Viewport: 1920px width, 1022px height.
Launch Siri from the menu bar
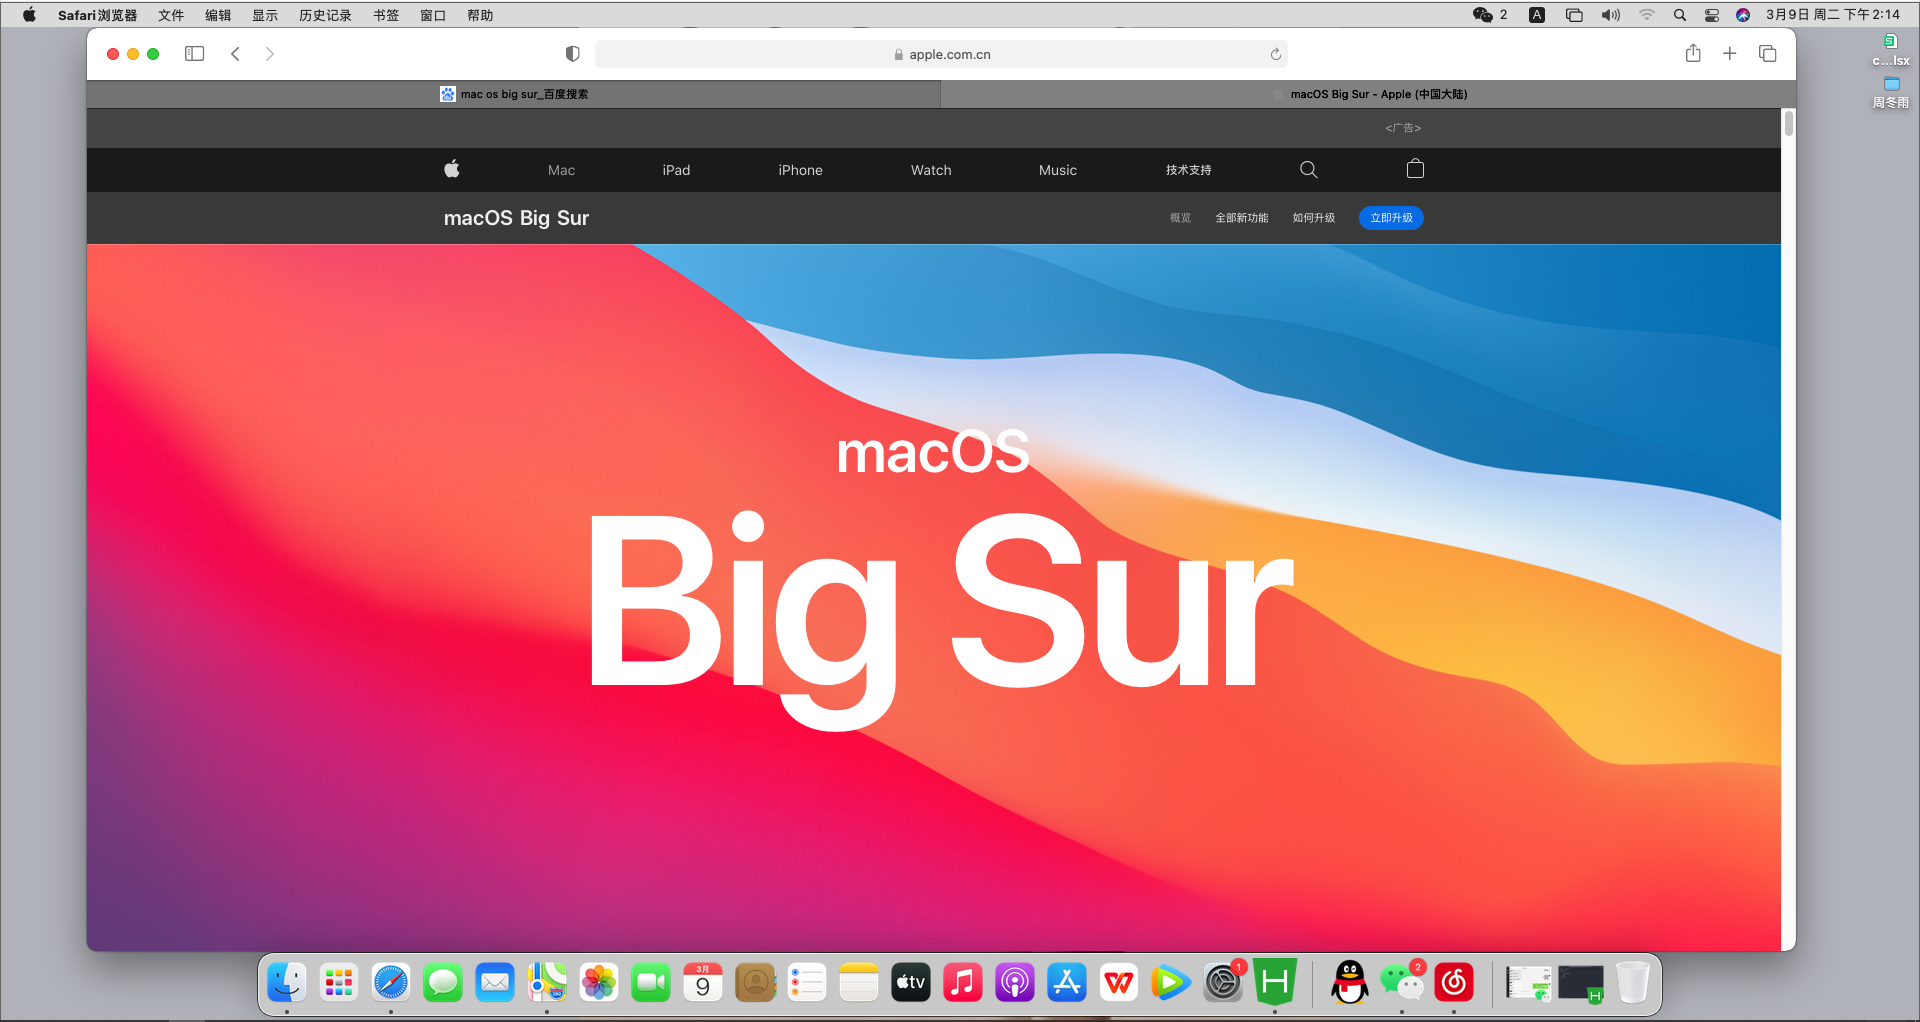[1743, 14]
